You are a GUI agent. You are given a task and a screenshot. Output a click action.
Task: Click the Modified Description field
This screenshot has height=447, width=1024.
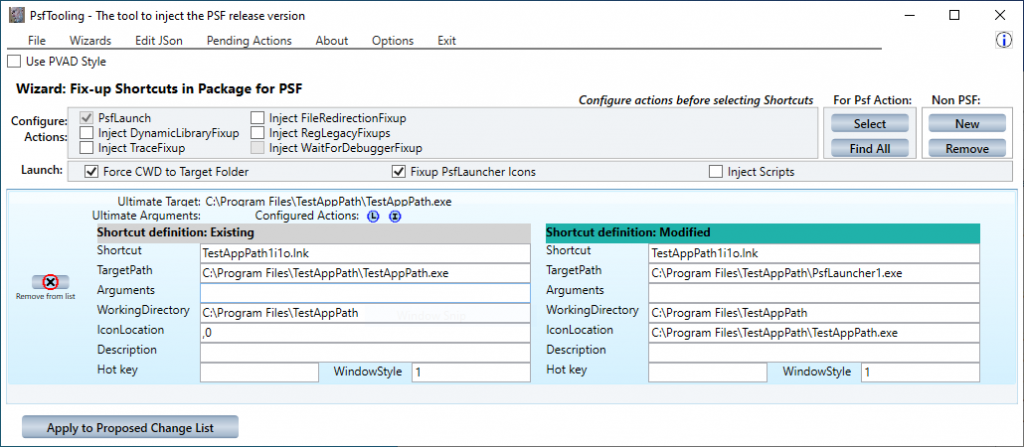(814, 353)
